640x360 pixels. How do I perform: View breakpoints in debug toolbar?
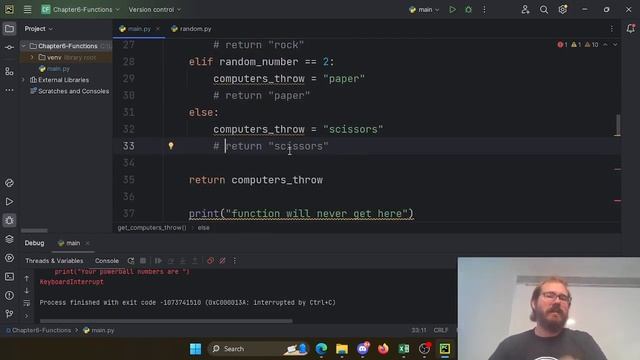(x=210, y=261)
